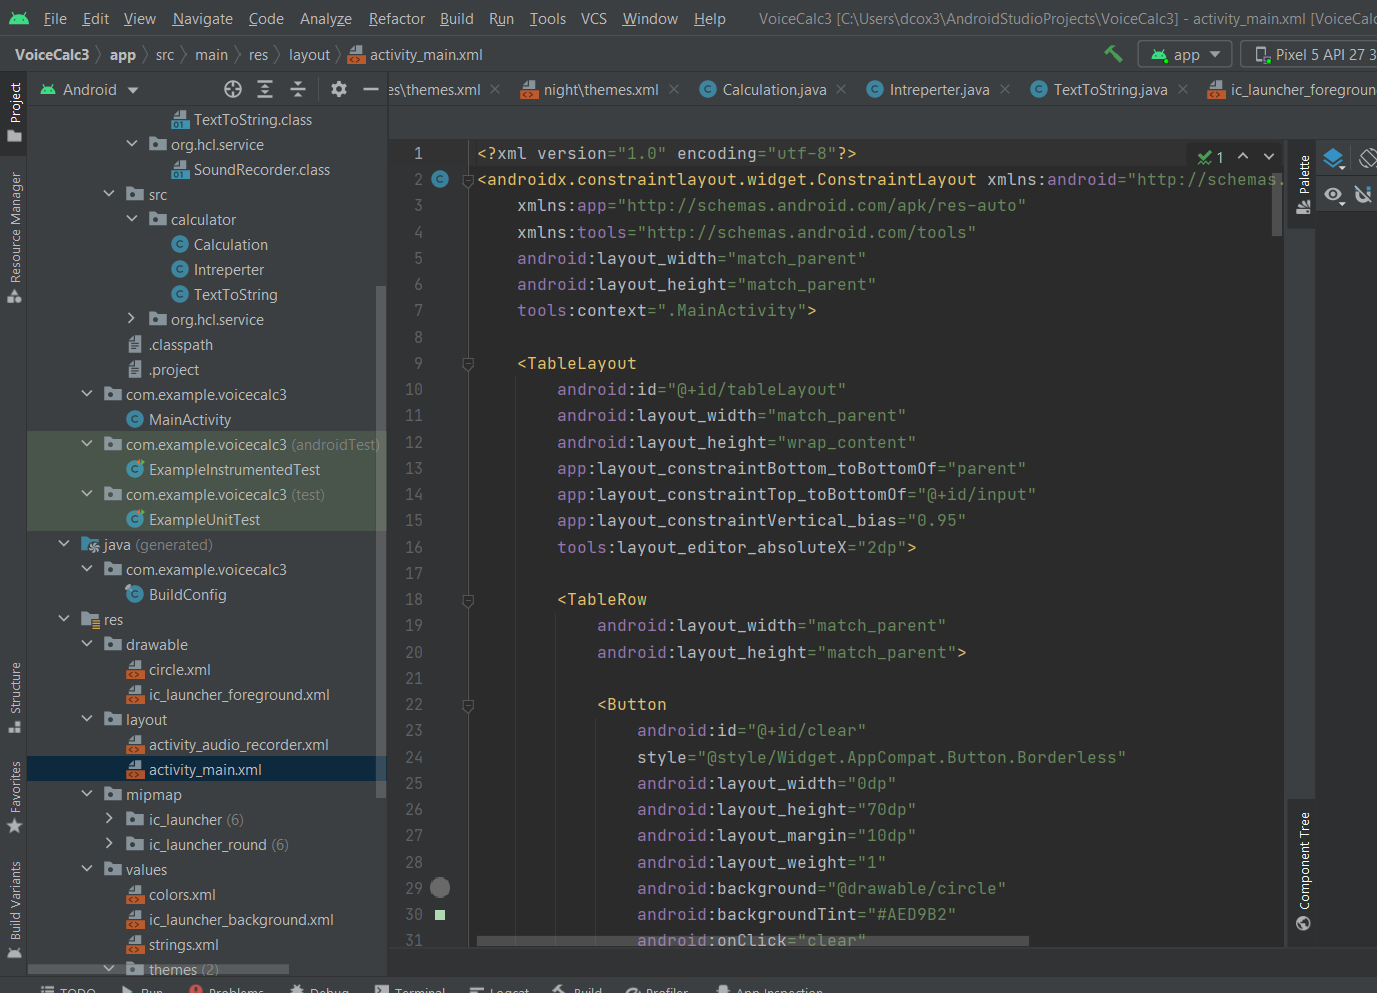Switch to the Calculation.java tab
This screenshot has height=993, width=1377.
(x=773, y=90)
